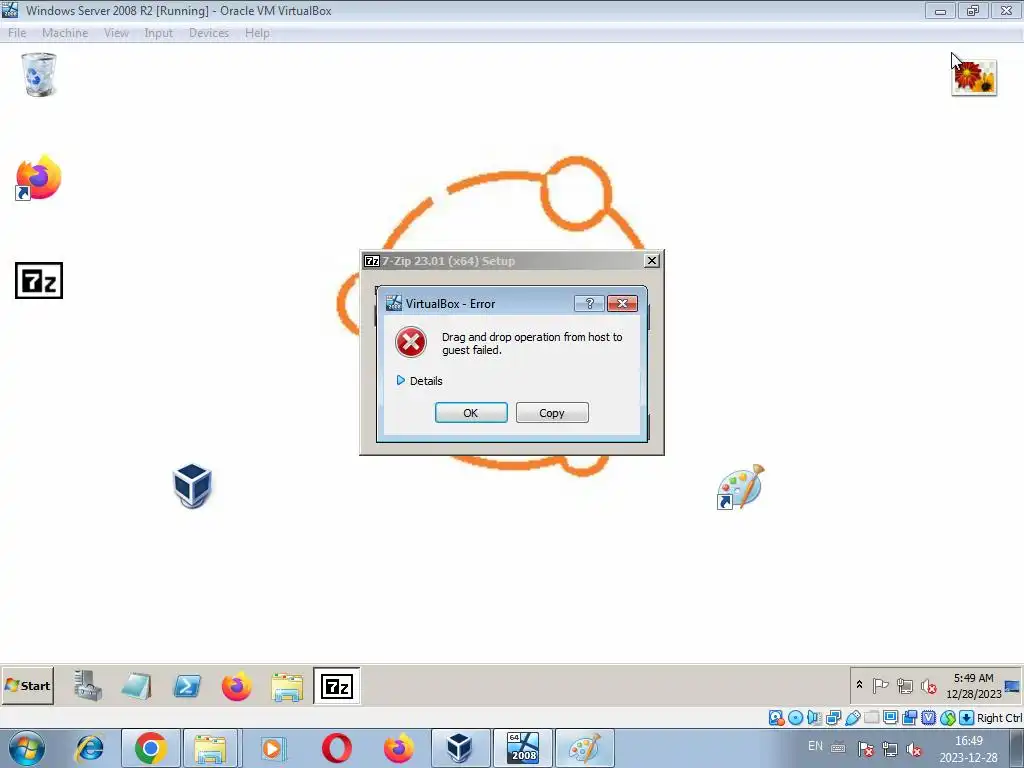Click VirtualBox shared folders indicator

pos(871,718)
